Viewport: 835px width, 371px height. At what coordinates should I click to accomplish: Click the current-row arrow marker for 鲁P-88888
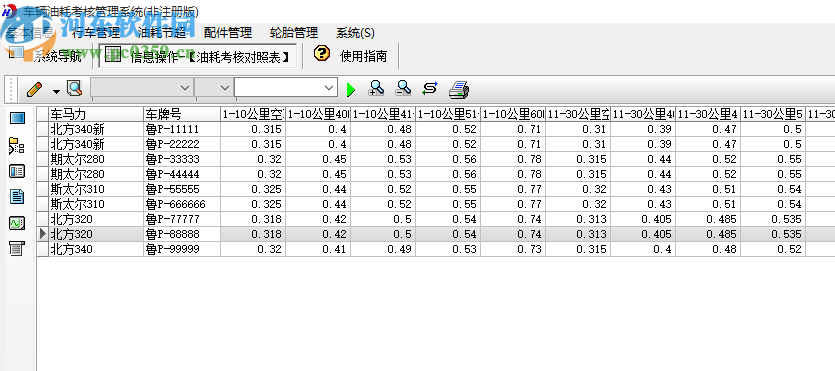tap(43, 234)
